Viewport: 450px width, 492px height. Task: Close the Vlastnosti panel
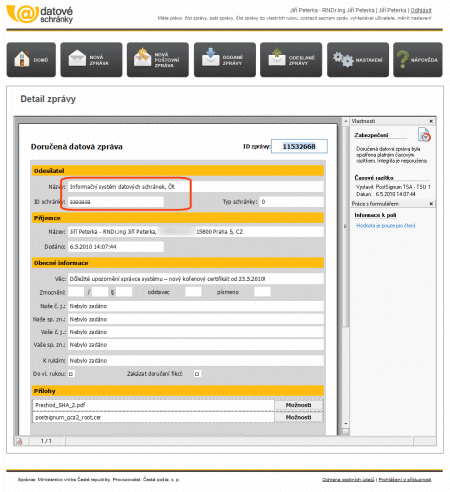pos(431,121)
